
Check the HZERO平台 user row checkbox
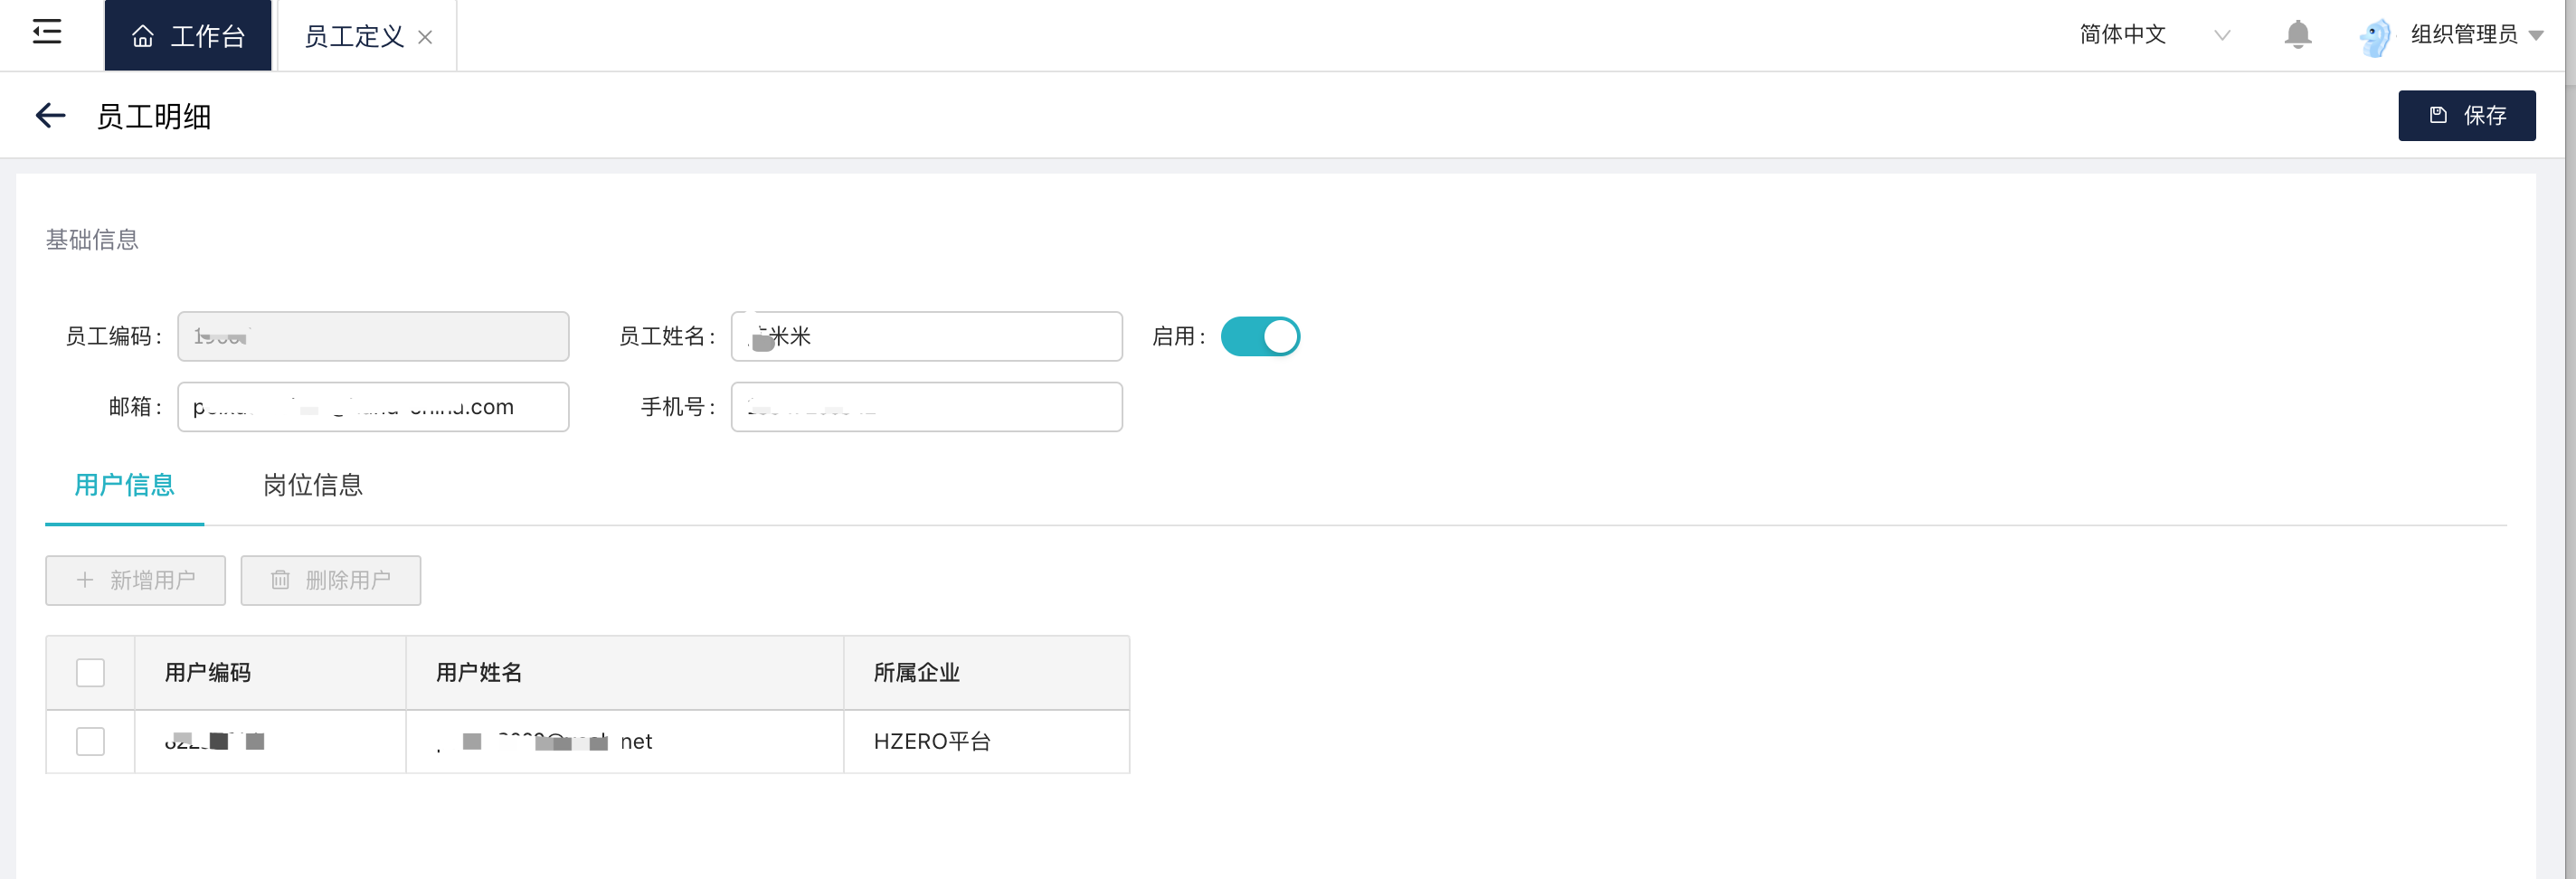click(90, 741)
